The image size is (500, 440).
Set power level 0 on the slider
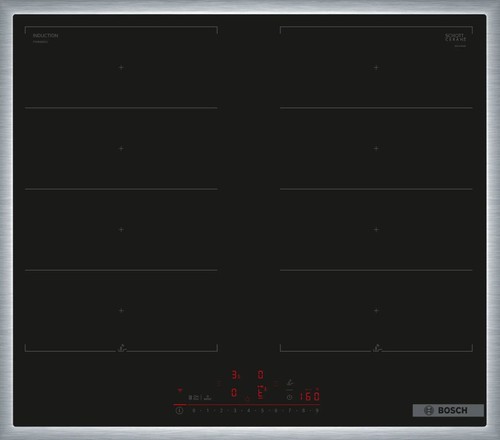coord(194,410)
